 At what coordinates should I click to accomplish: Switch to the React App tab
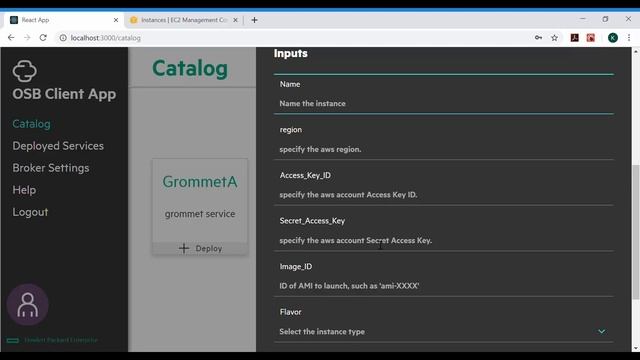click(x=64, y=20)
